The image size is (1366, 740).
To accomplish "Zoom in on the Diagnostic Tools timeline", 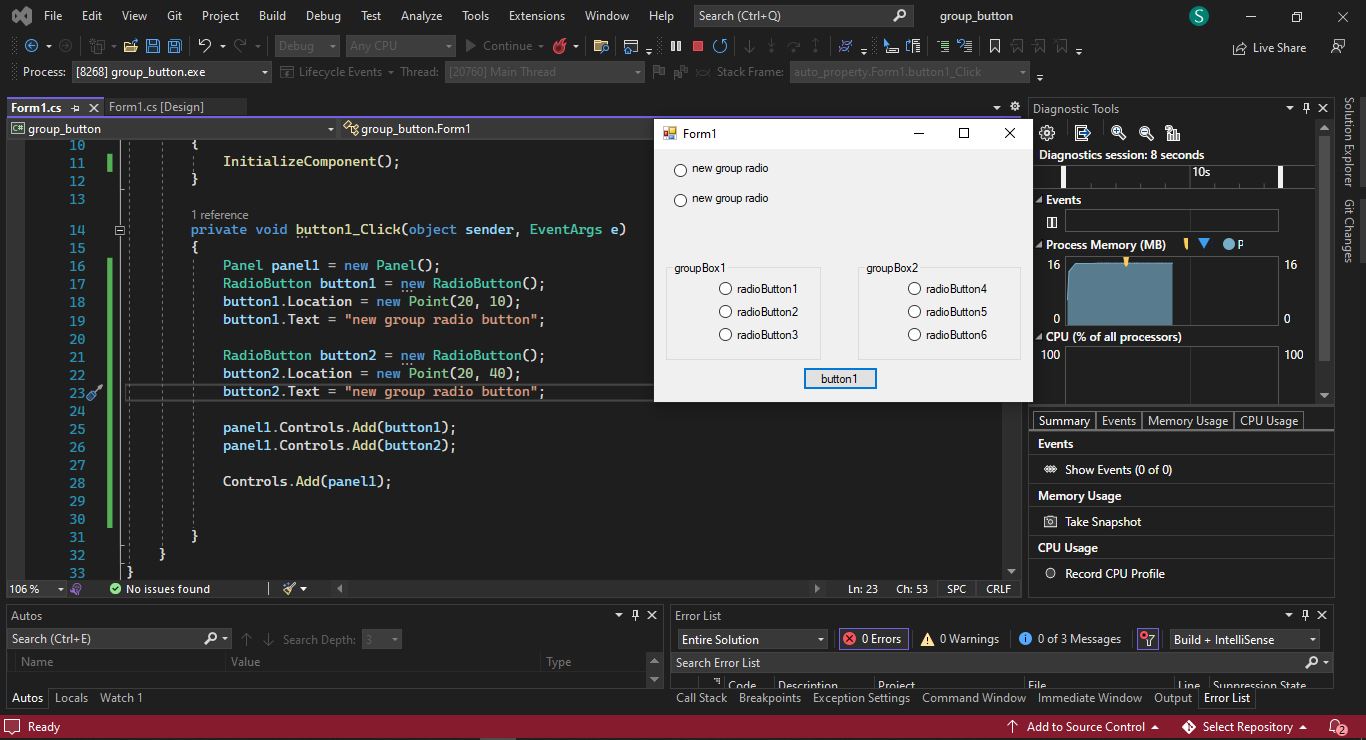I will 1118,133.
